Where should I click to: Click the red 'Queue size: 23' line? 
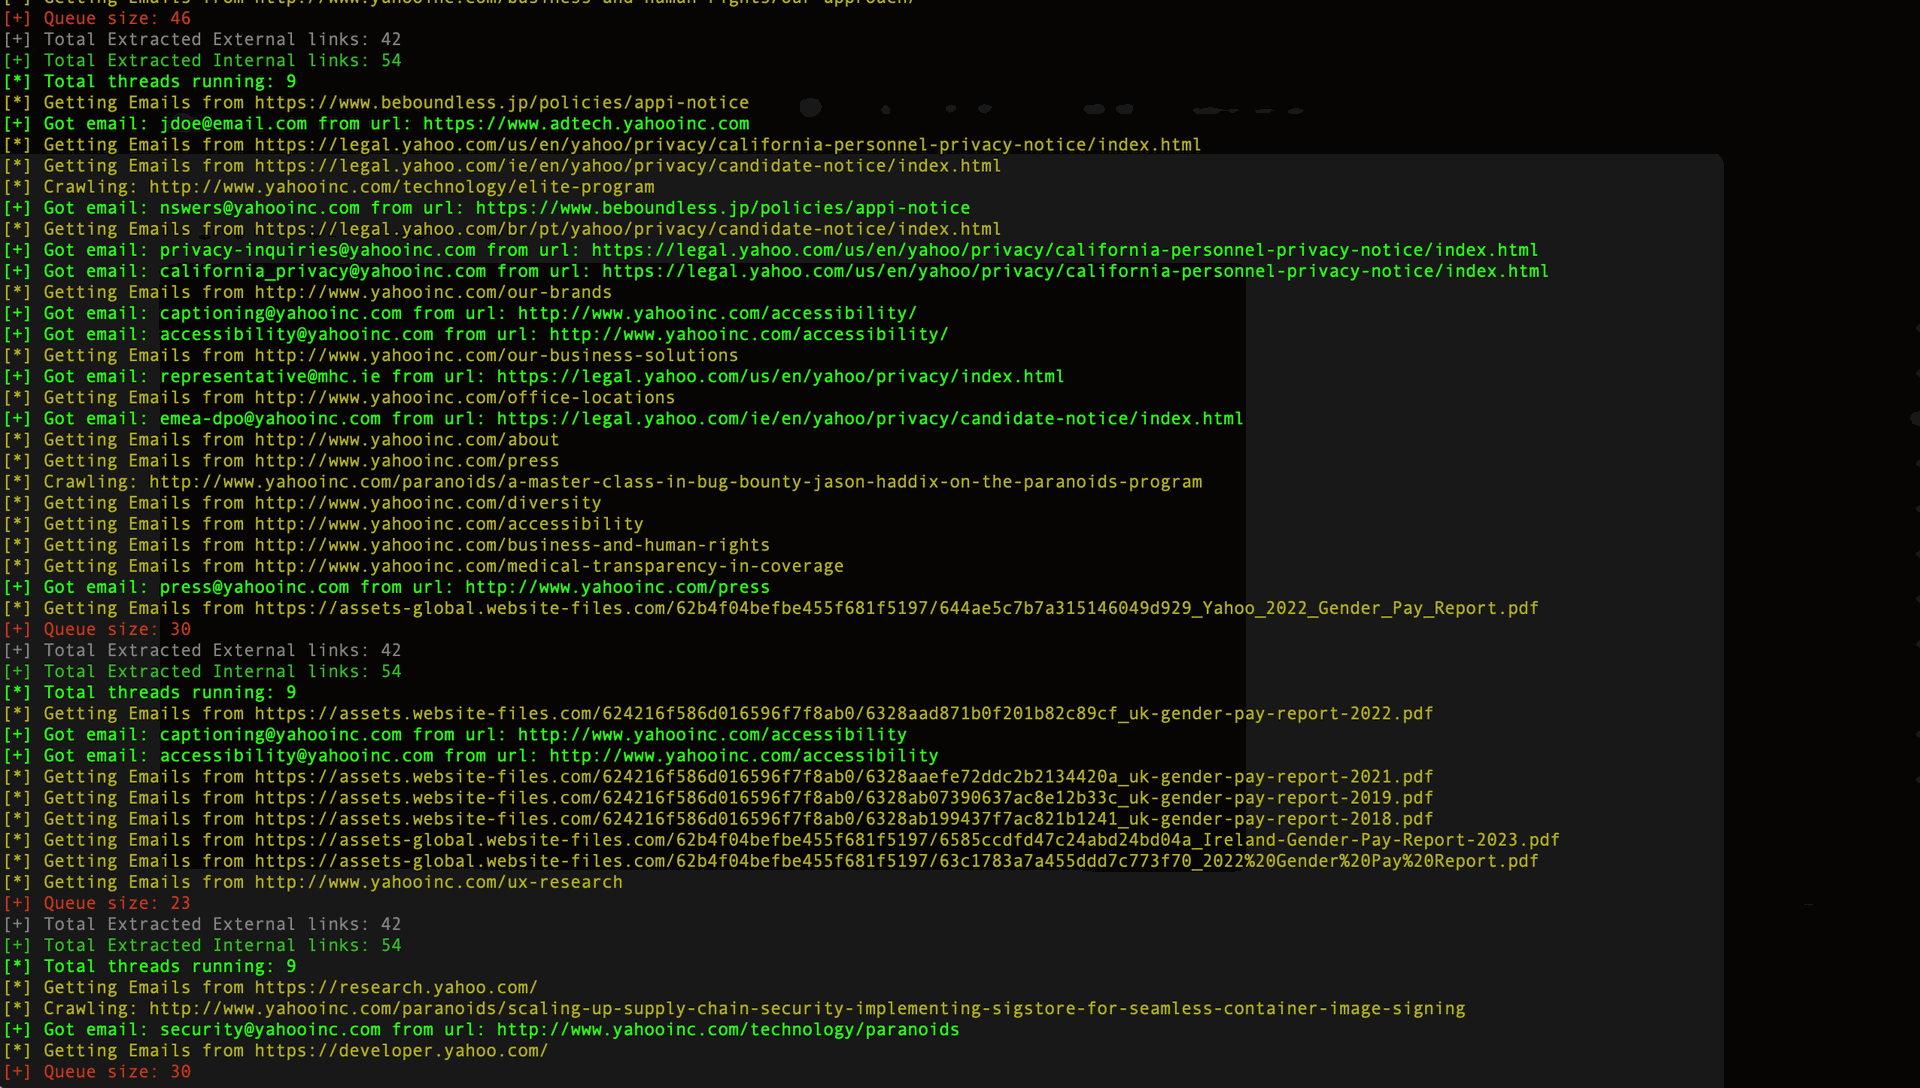coord(97,904)
